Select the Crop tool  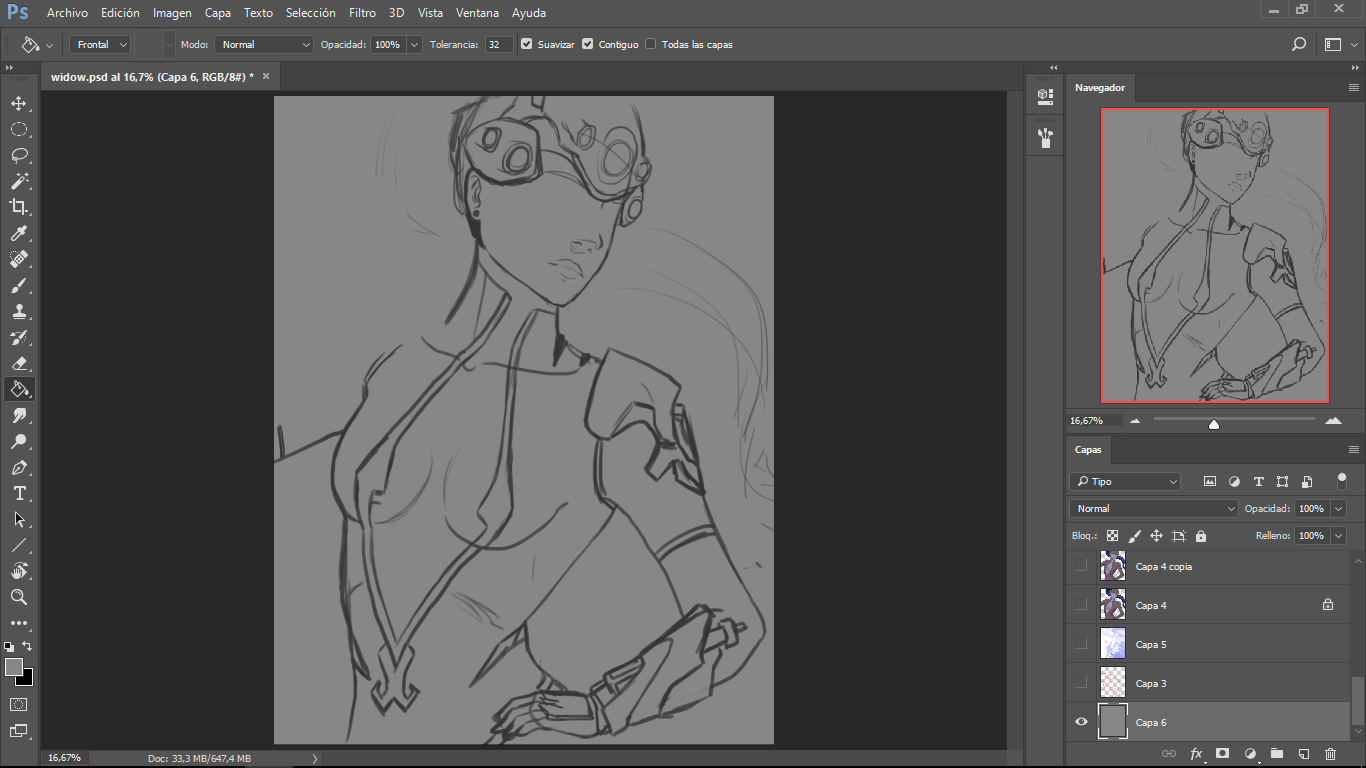click(18, 207)
